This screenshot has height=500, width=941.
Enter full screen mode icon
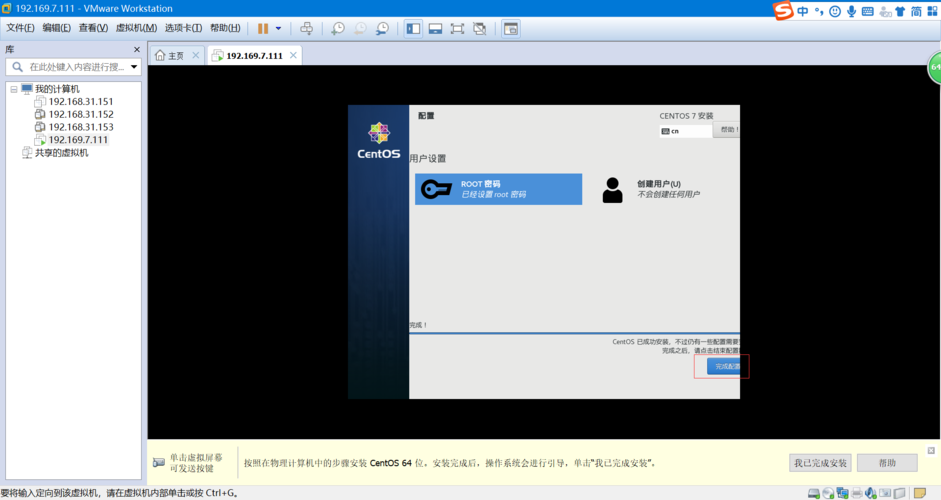457,28
